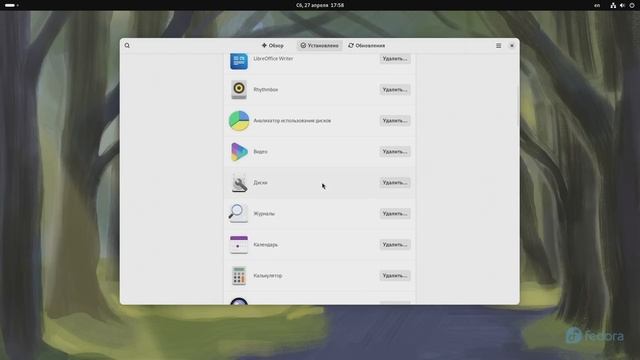
Task: Click the window scrollbar on right edge
Action: [x=518, y=106]
